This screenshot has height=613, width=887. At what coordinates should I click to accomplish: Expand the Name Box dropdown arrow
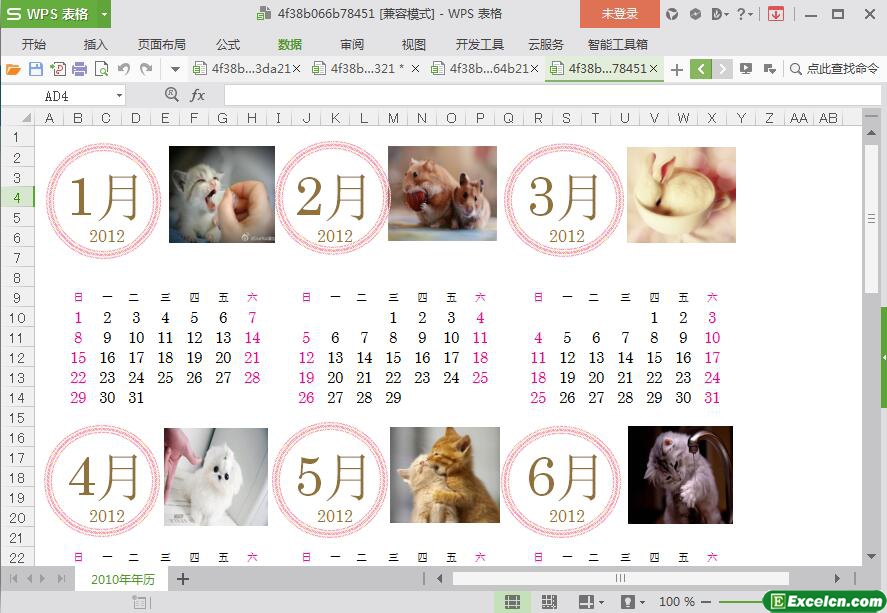point(119,96)
